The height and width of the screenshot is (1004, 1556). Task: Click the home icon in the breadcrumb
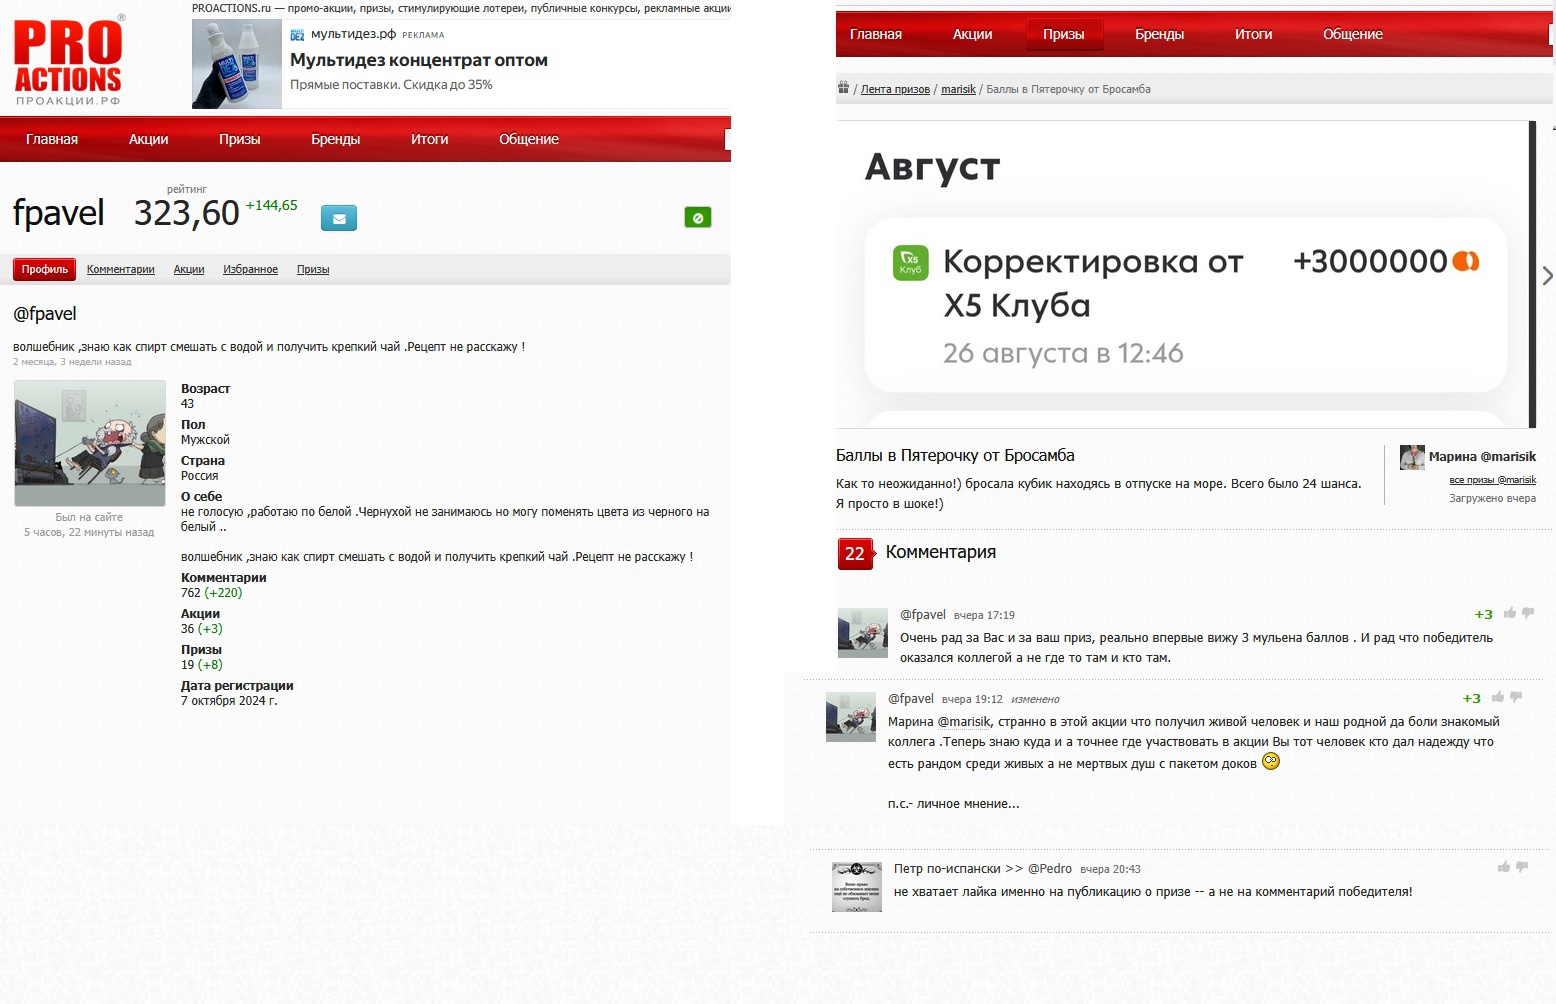coord(843,88)
